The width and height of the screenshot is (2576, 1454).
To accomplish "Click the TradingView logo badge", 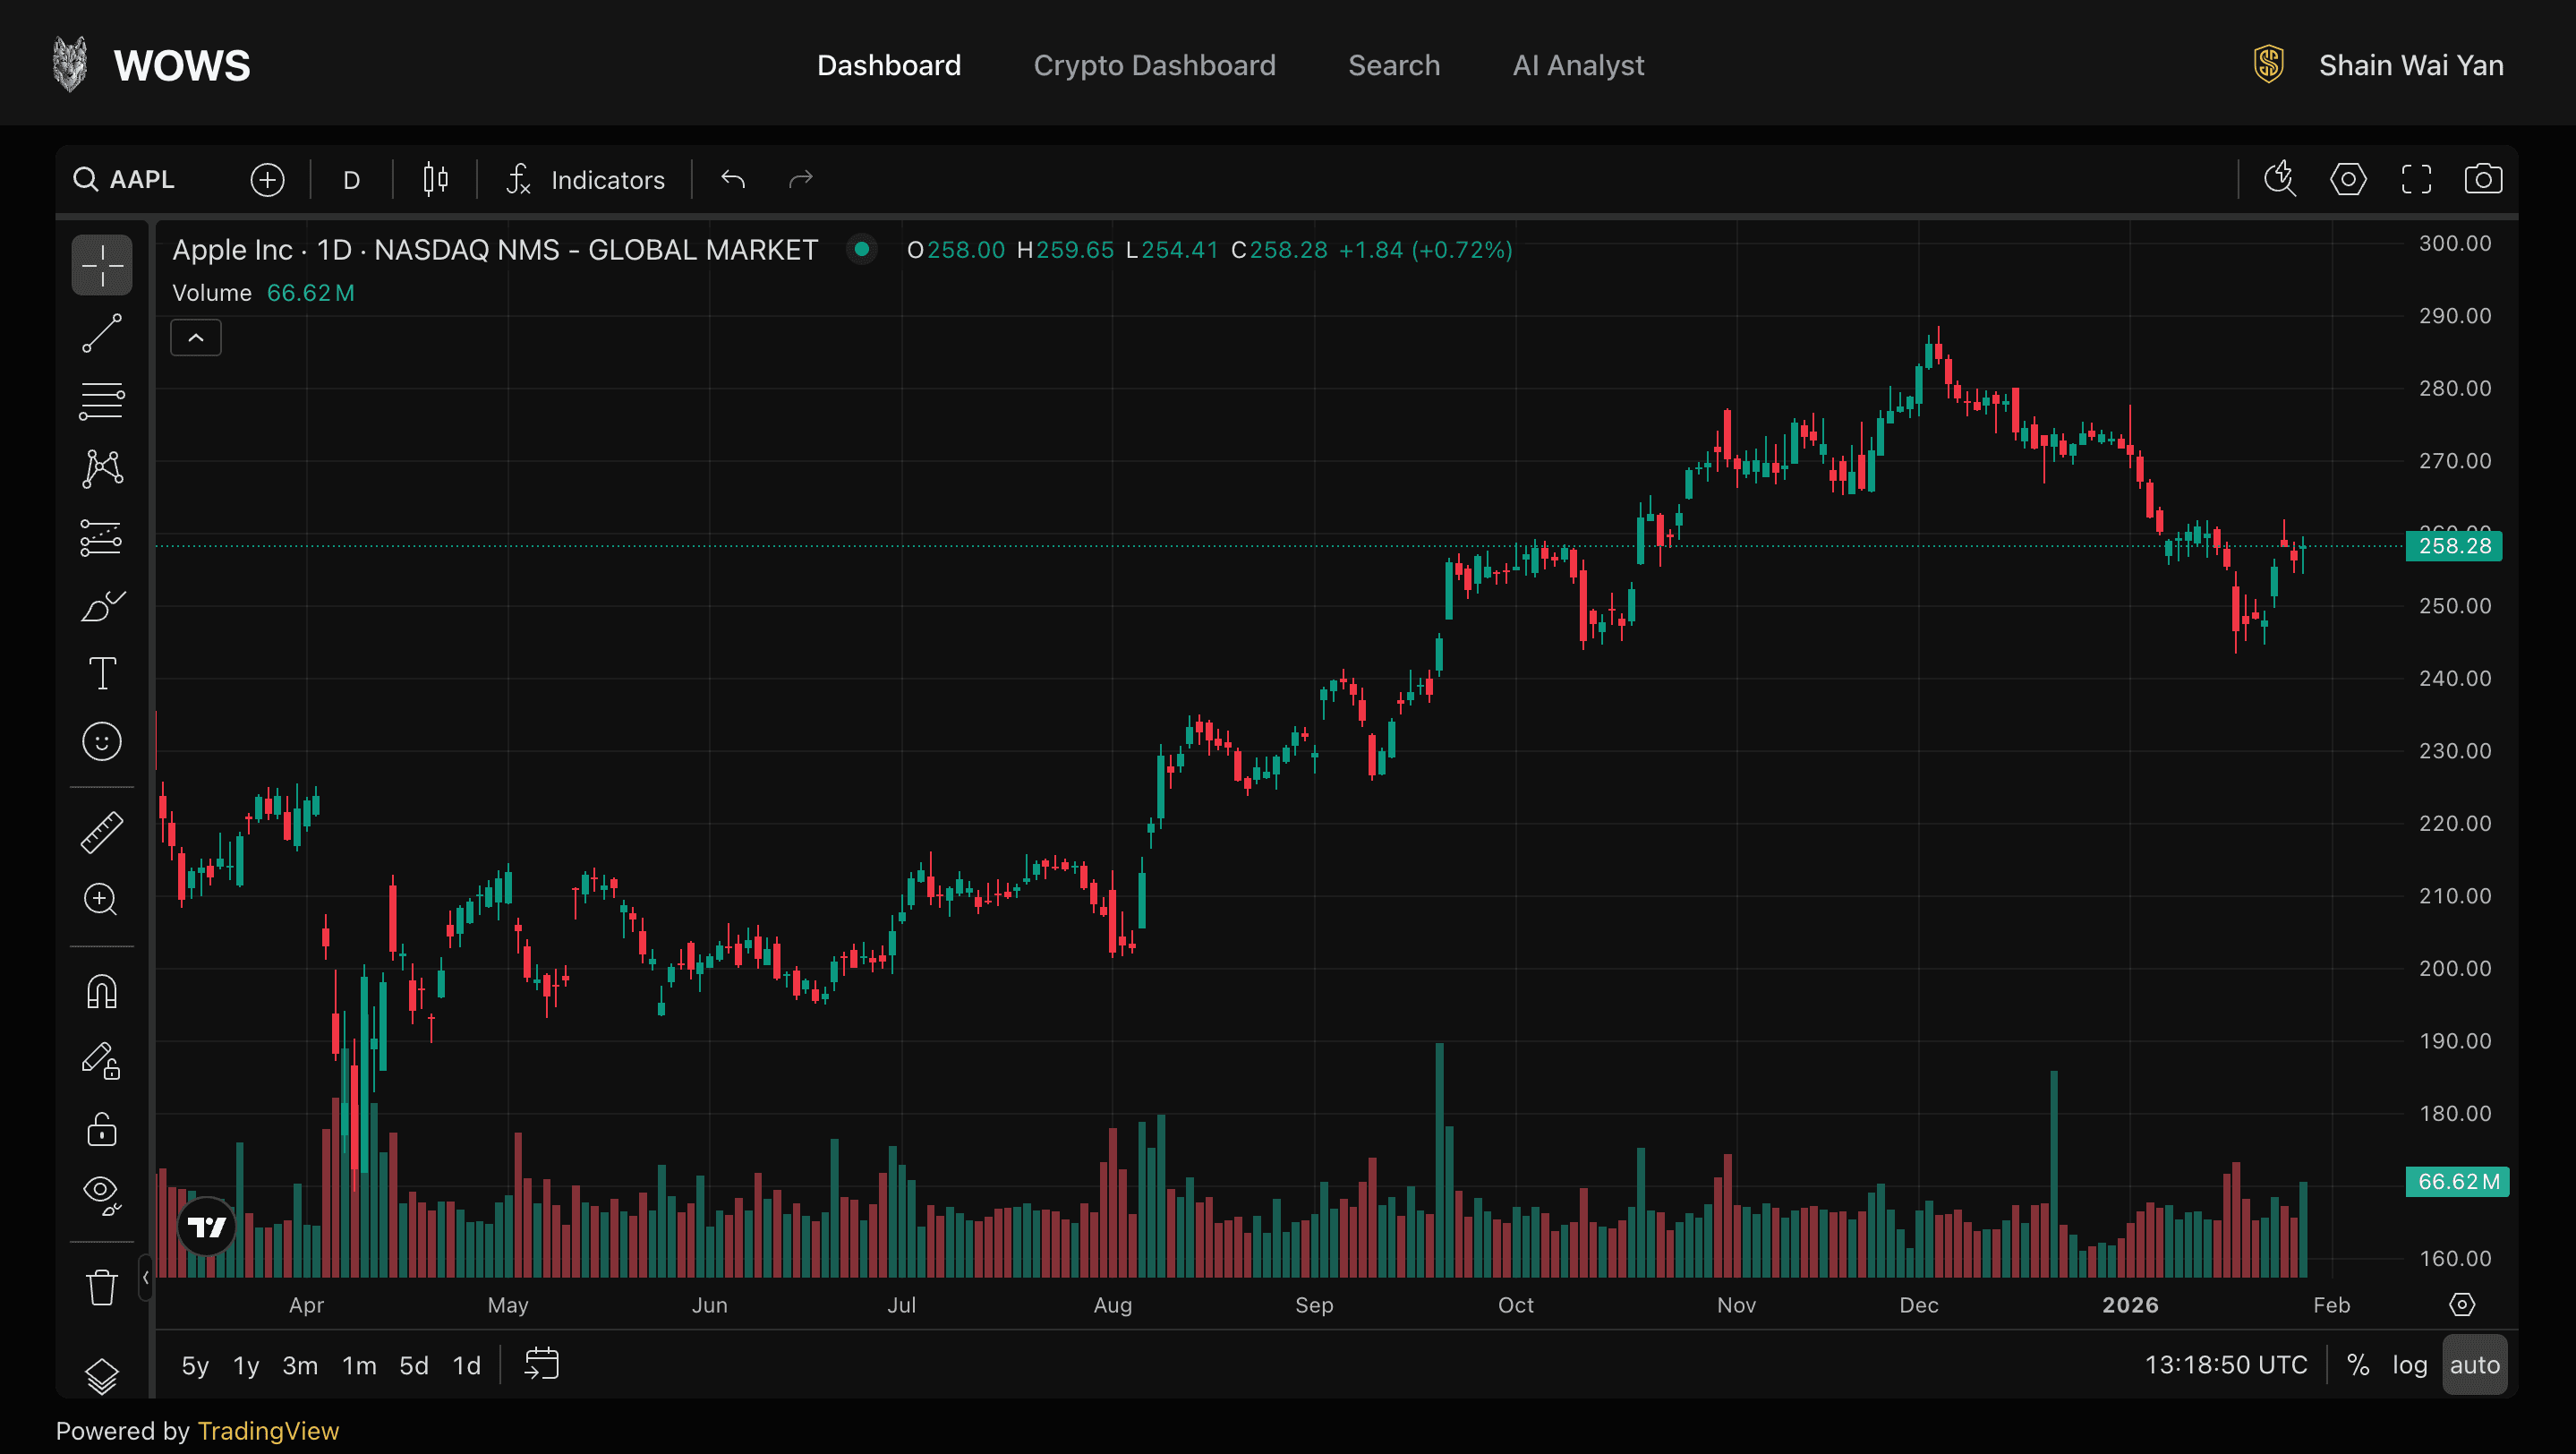I will pos(207,1226).
